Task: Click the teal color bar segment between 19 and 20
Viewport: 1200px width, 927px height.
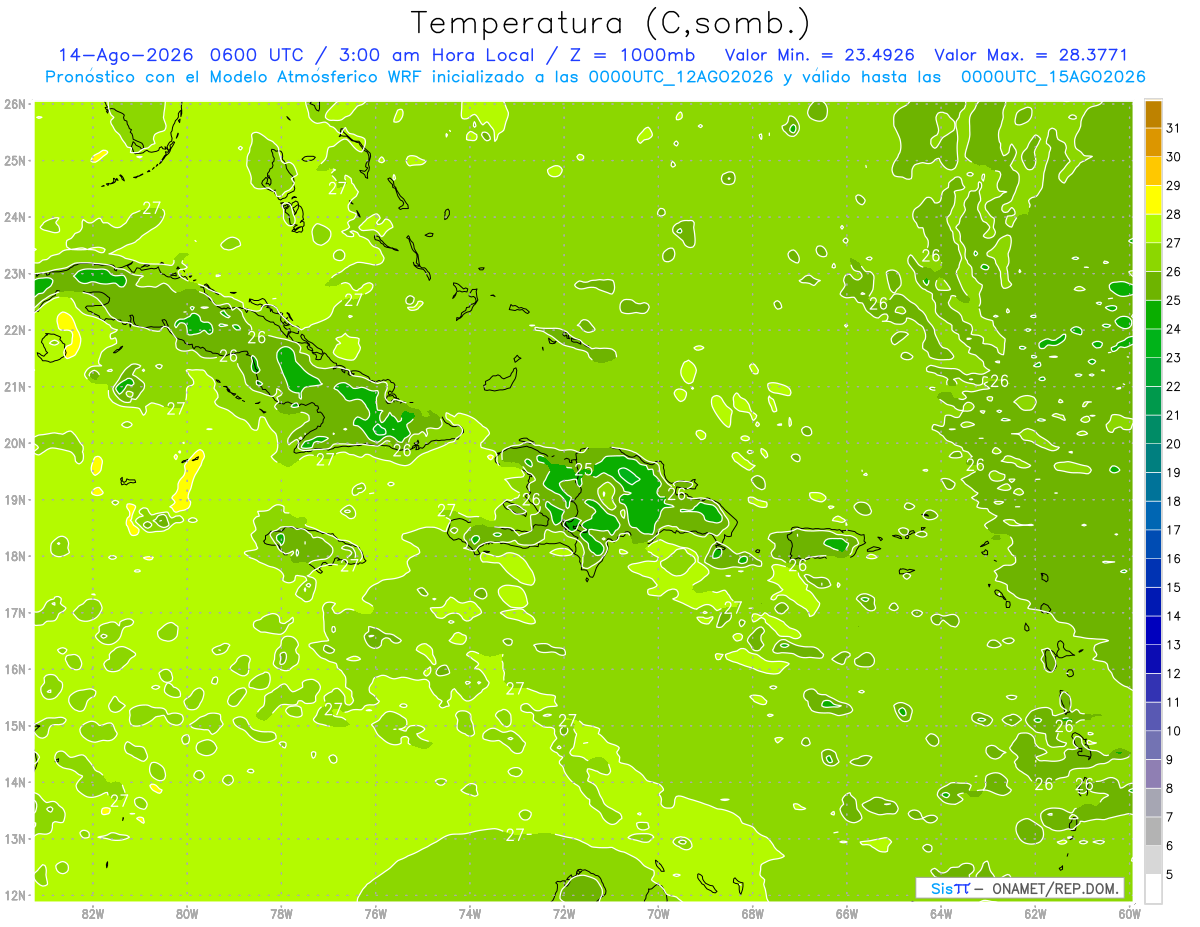Action: pyautogui.click(x=1153, y=458)
